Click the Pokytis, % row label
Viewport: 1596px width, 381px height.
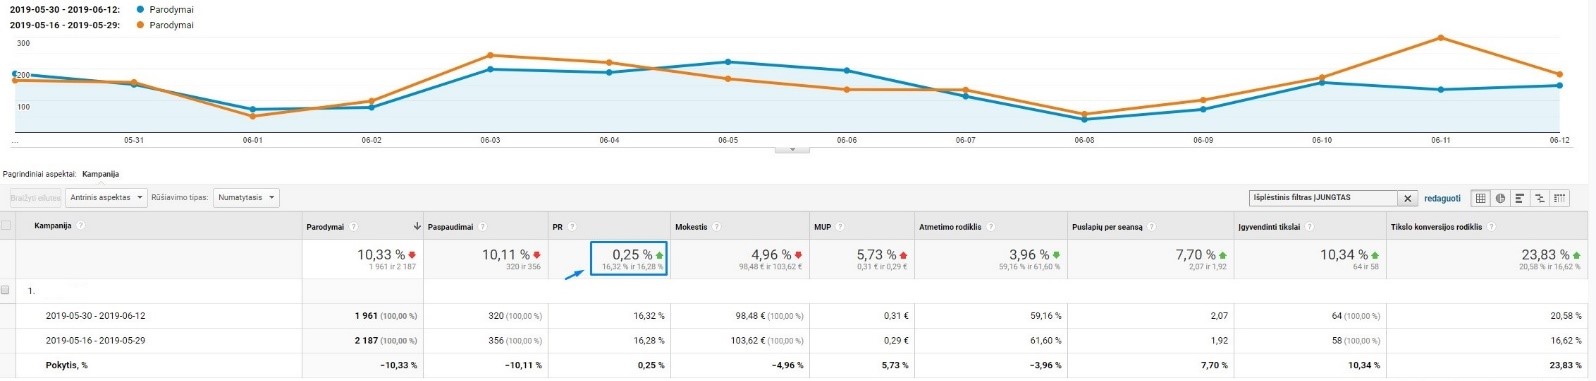[x=66, y=366]
